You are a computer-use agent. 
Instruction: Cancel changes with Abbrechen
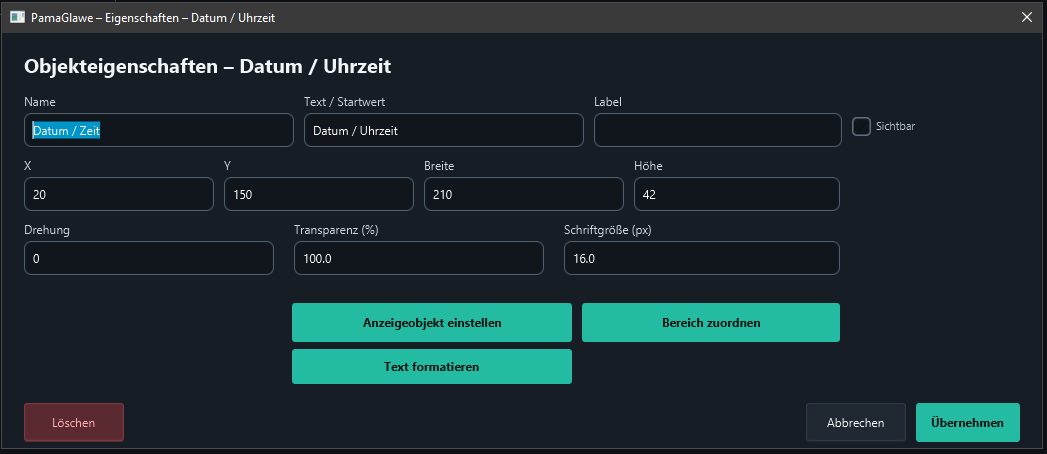[856, 423]
